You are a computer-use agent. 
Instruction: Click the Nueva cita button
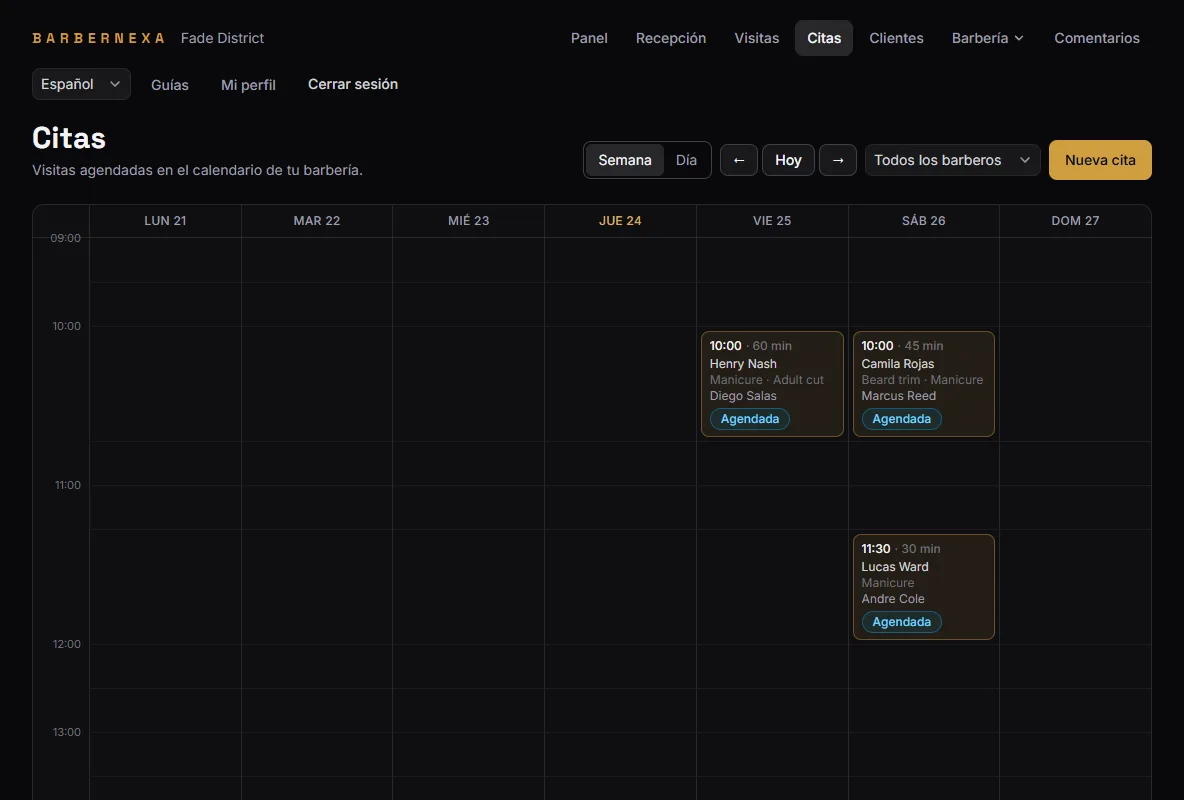click(x=1100, y=160)
